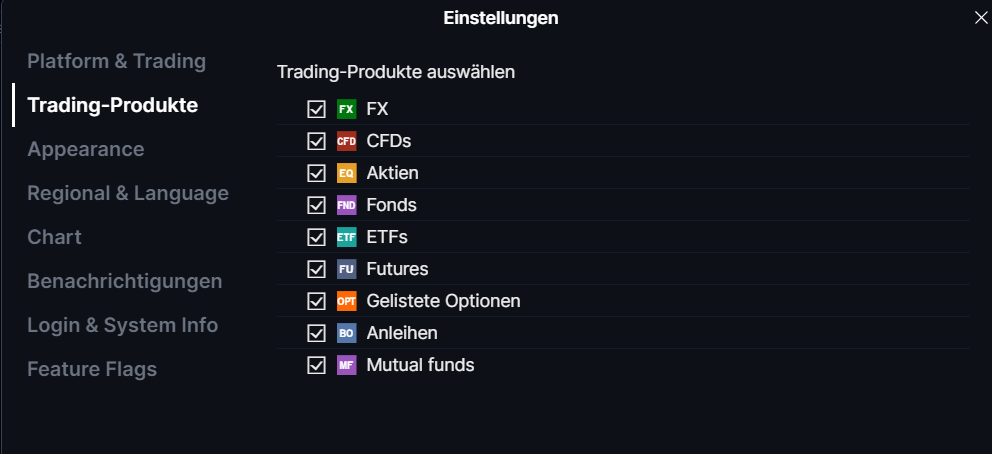This screenshot has width=992, height=454.
Task: Uncheck the FX checkbox
Action: [316, 109]
